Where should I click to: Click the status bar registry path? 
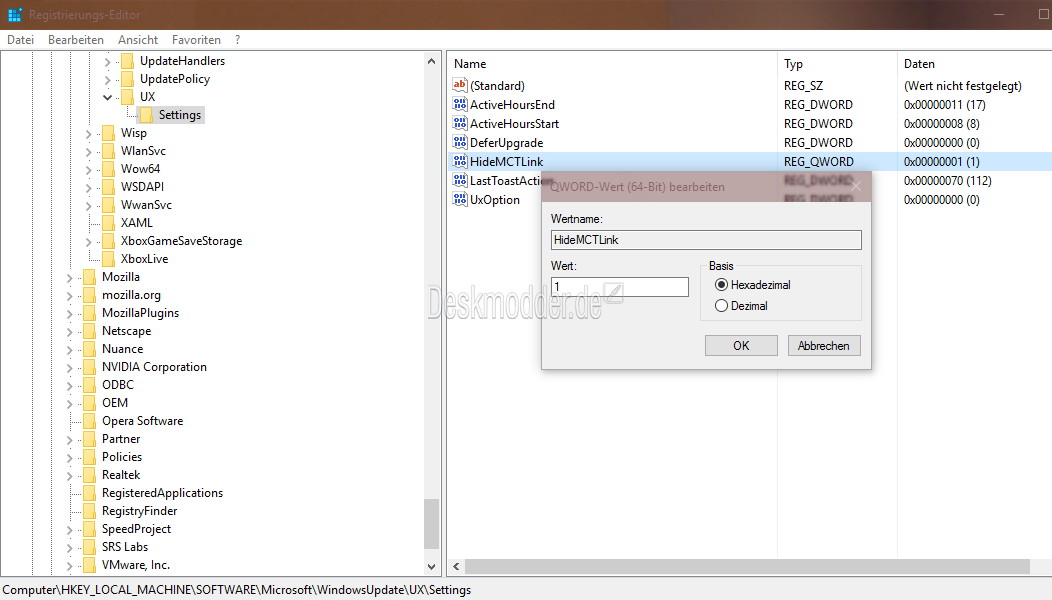click(237, 590)
